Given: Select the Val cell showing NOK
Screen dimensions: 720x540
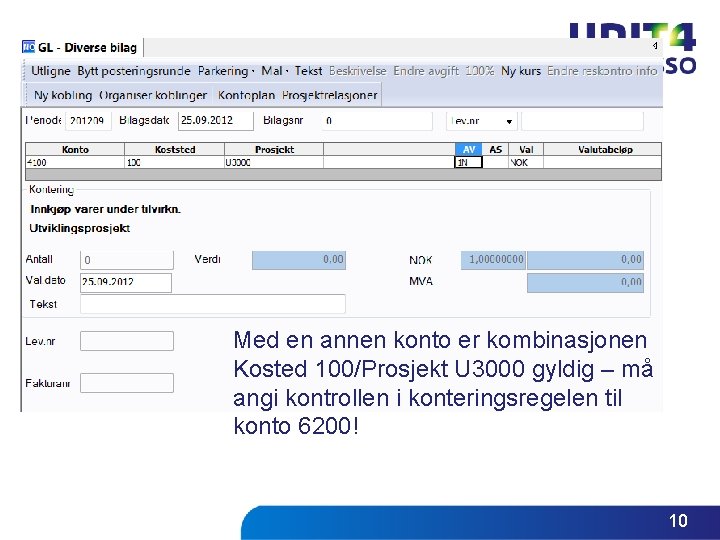Looking at the screenshot, I should click(526, 163).
